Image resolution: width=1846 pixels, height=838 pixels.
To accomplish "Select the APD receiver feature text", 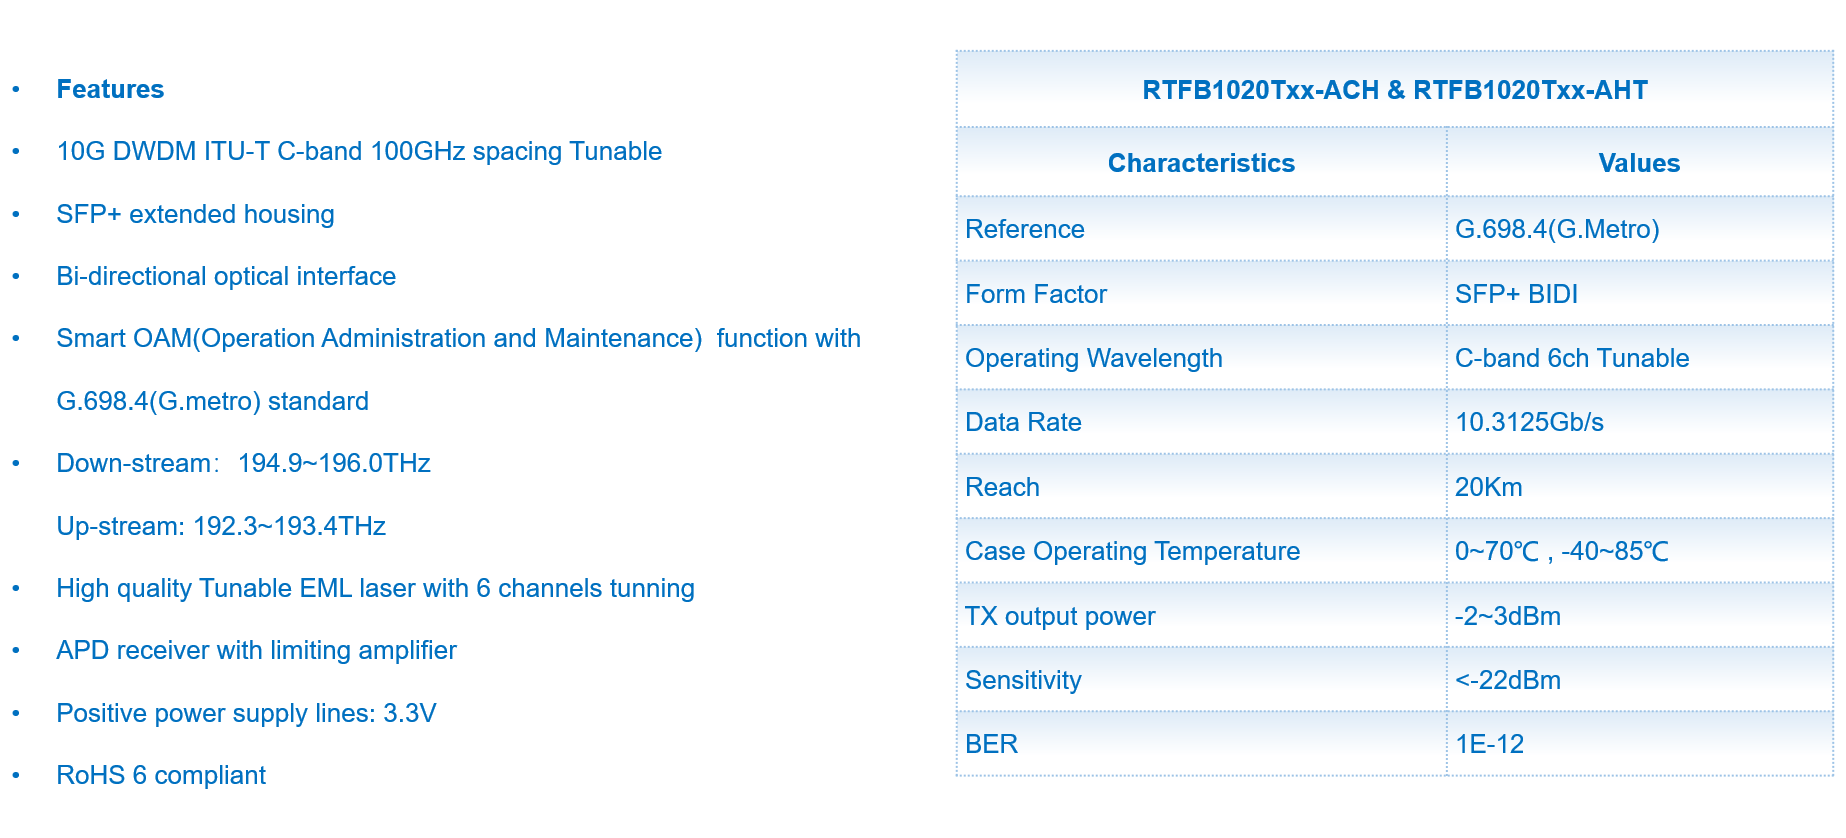I will click(256, 650).
